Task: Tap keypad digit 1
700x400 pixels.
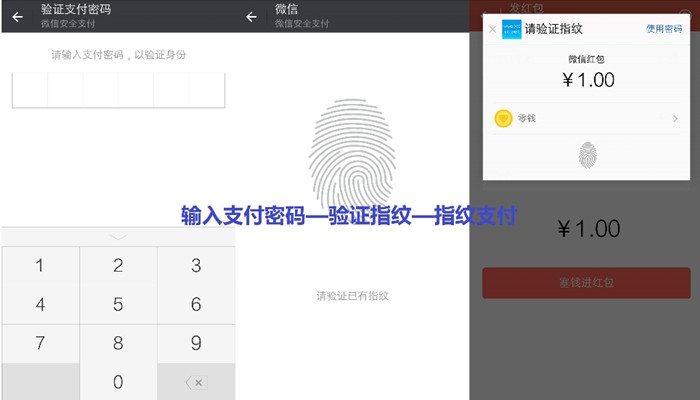Action: [x=40, y=266]
